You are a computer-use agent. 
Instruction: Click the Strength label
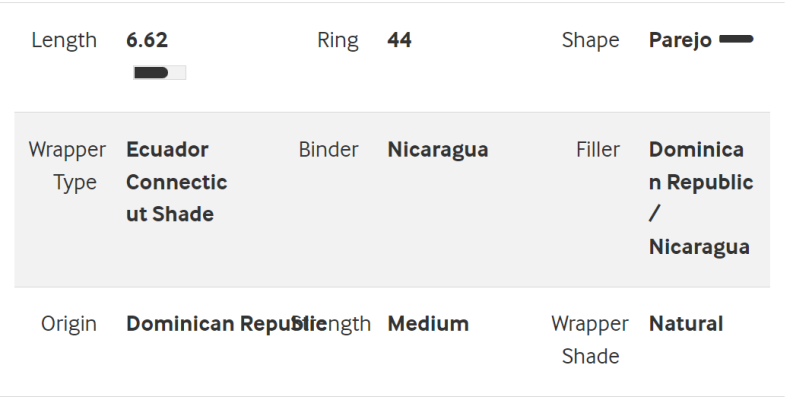tap(331, 325)
